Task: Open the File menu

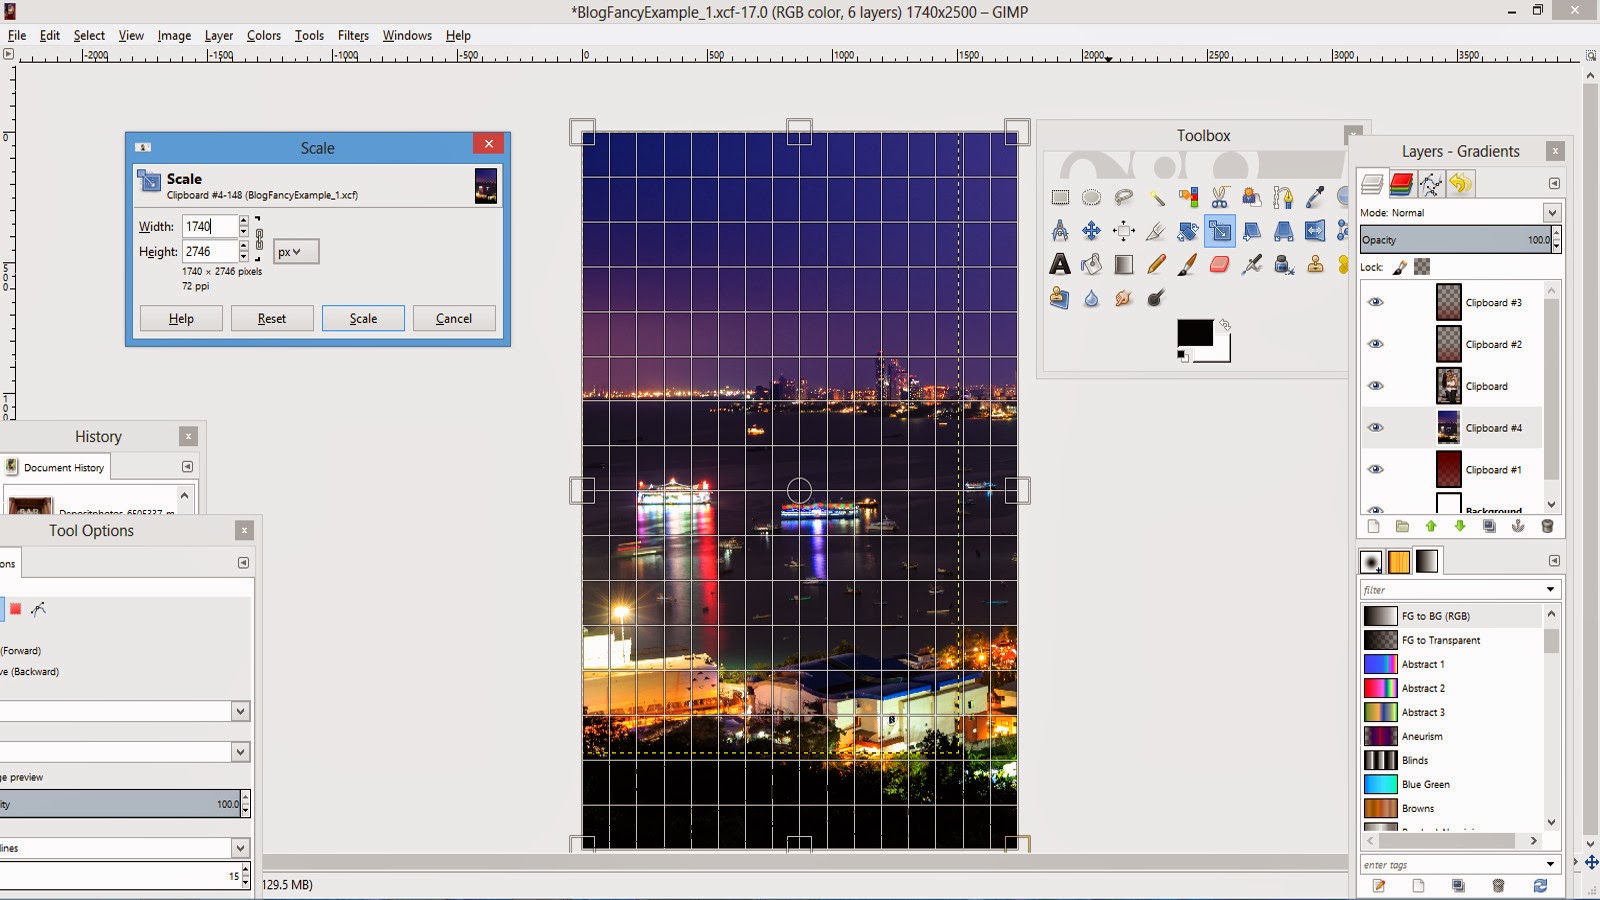Action: click(x=17, y=35)
